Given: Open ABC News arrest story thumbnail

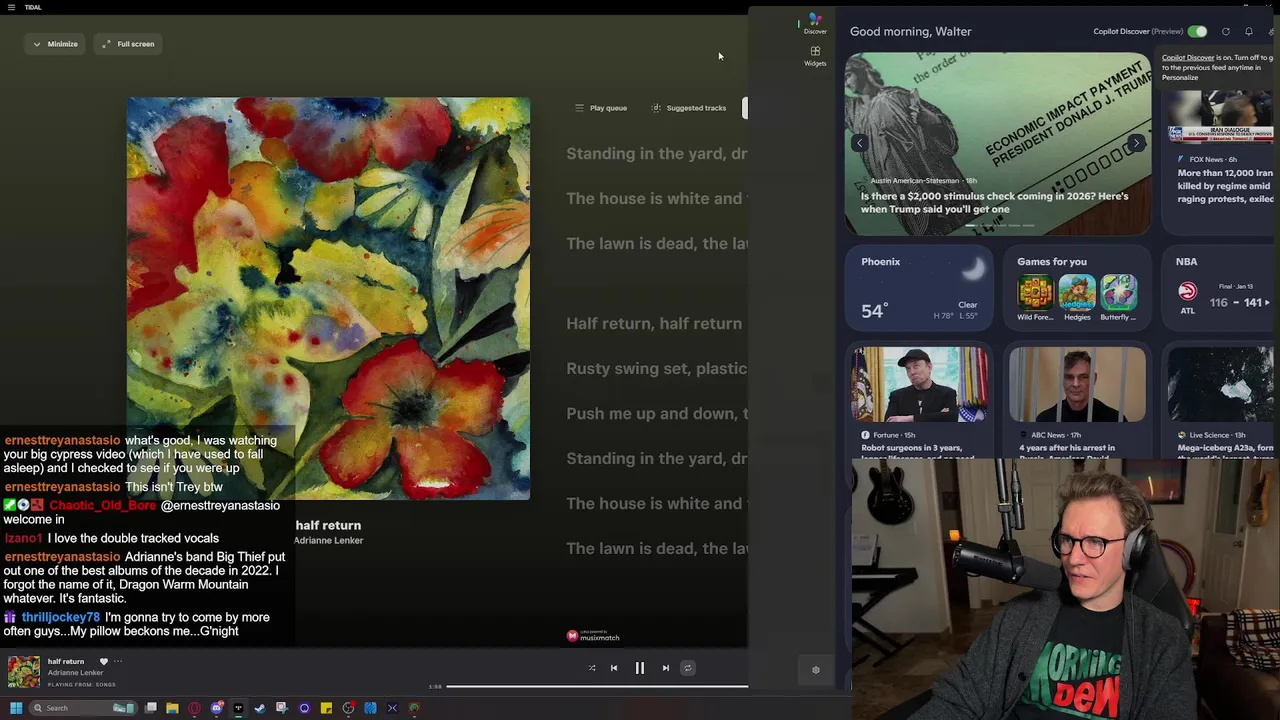Looking at the screenshot, I should click(1077, 384).
